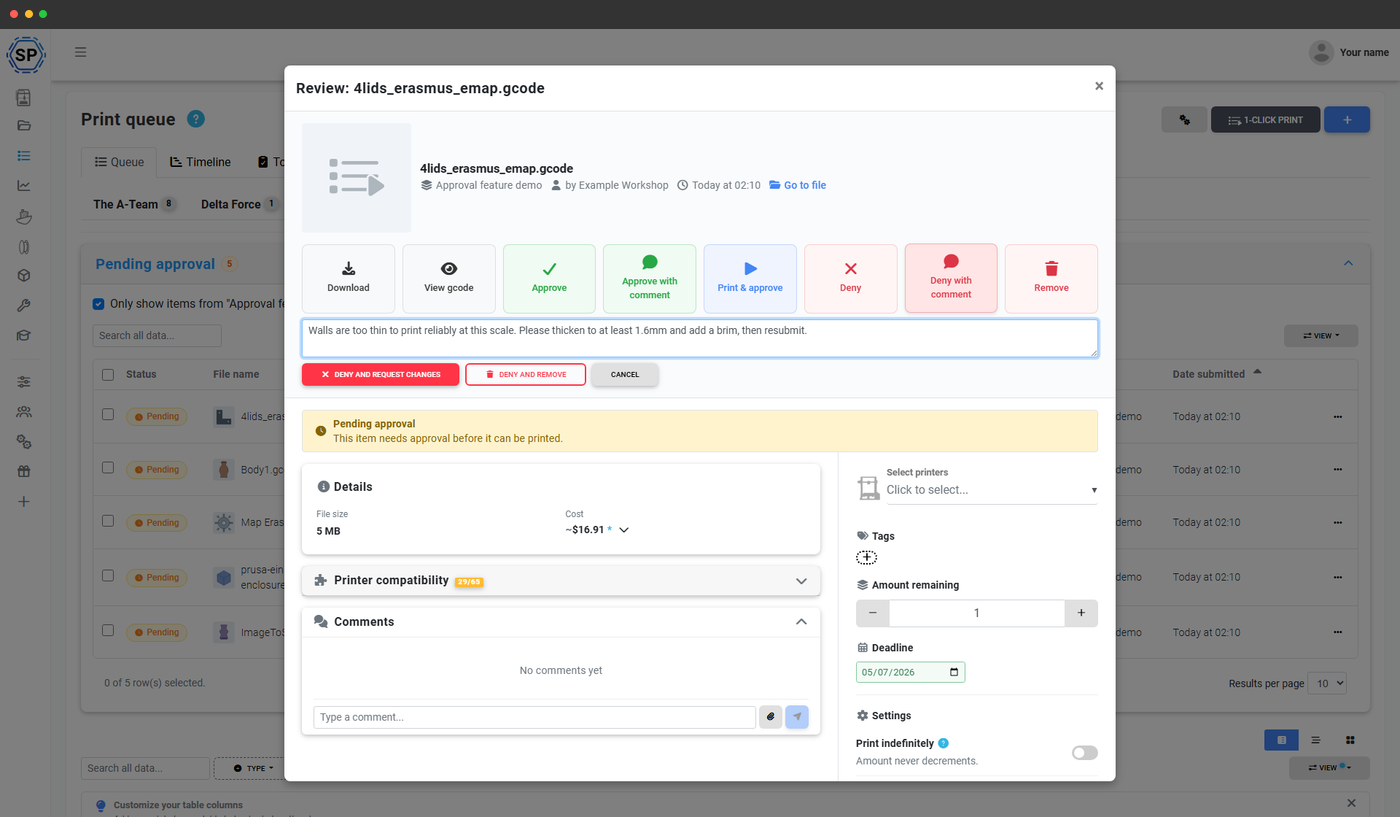Click the plus icon in the sidebar
1400x817 pixels.
pyautogui.click(x=24, y=502)
